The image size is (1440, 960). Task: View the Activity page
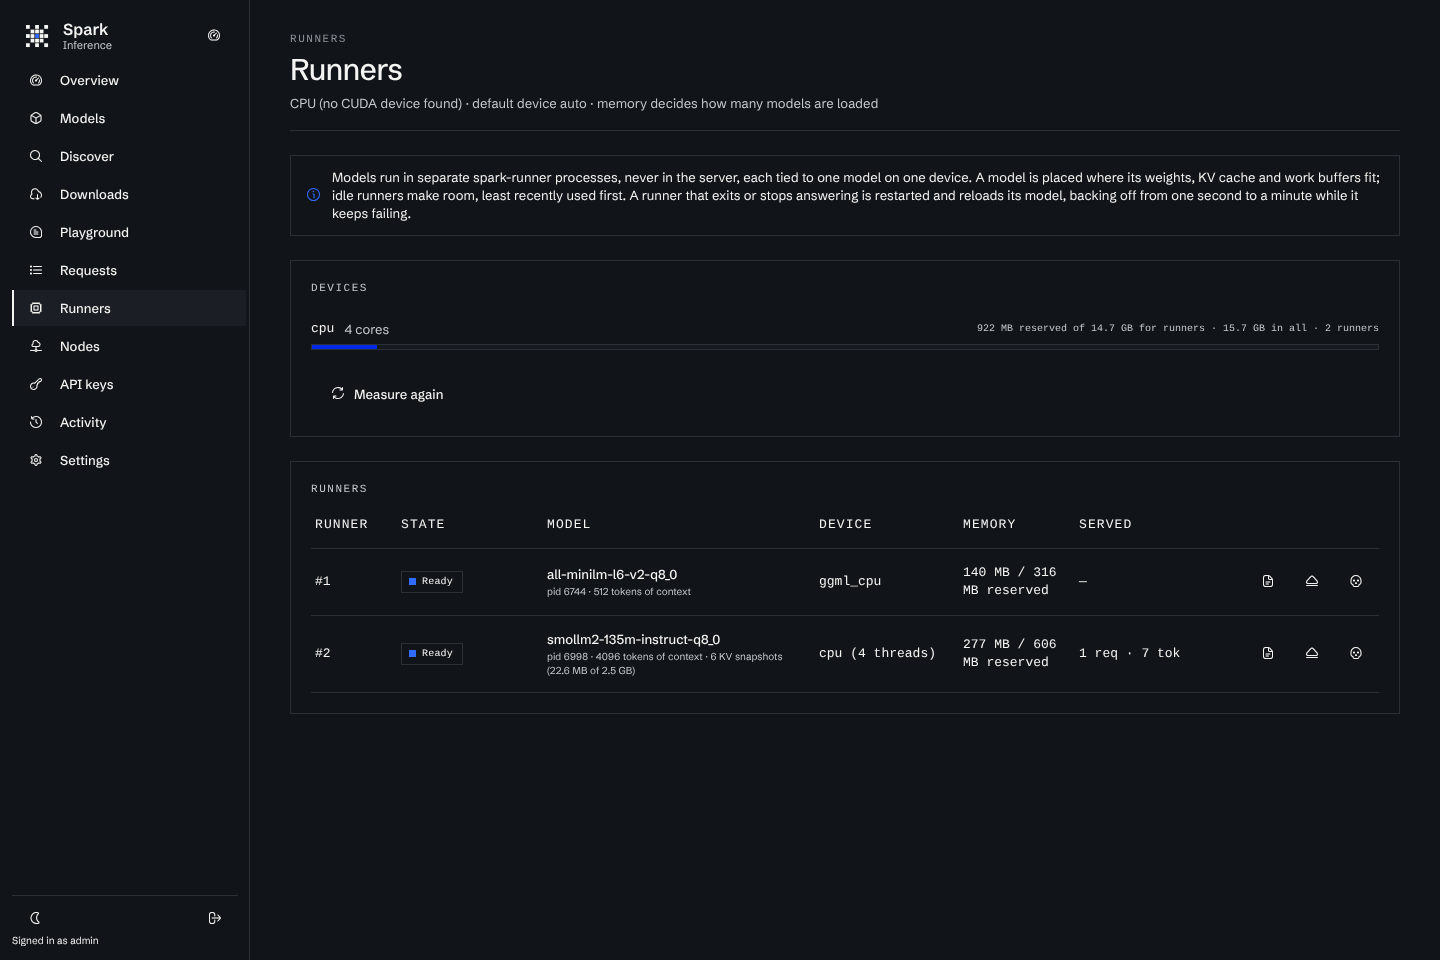(x=129, y=422)
